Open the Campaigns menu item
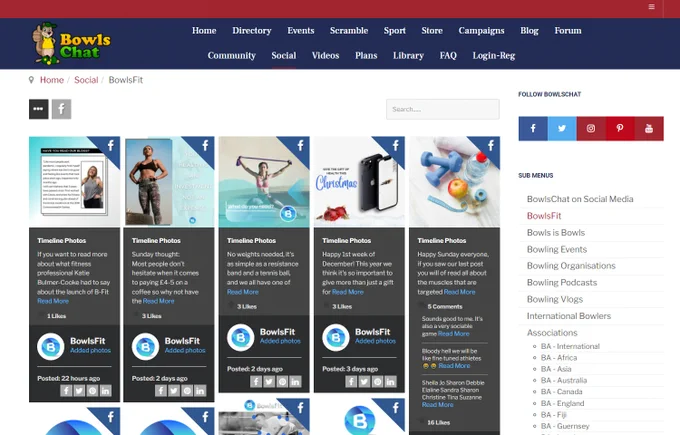The width and height of the screenshot is (680, 435). click(481, 31)
